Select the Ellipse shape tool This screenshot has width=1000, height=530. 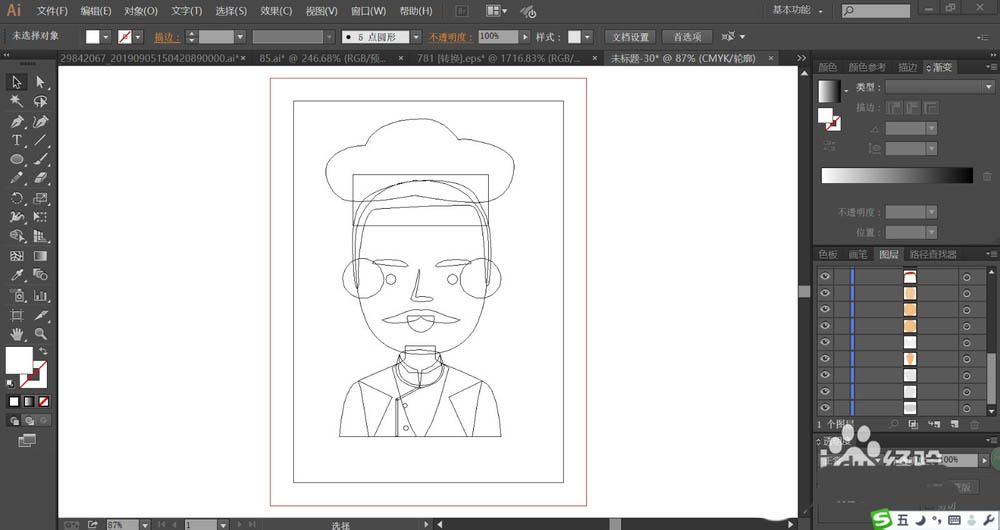tap(17, 159)
